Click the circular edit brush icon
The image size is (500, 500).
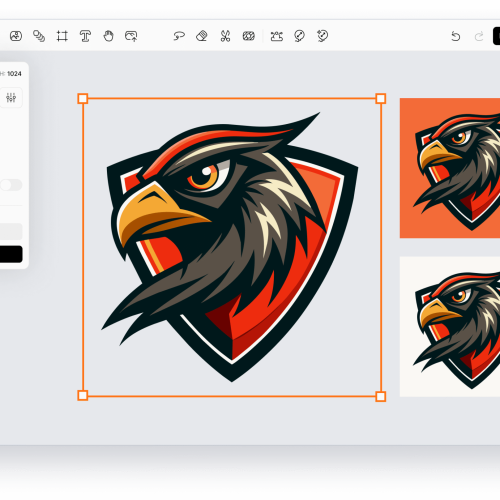pyautogui.click(x=299, y=36)
